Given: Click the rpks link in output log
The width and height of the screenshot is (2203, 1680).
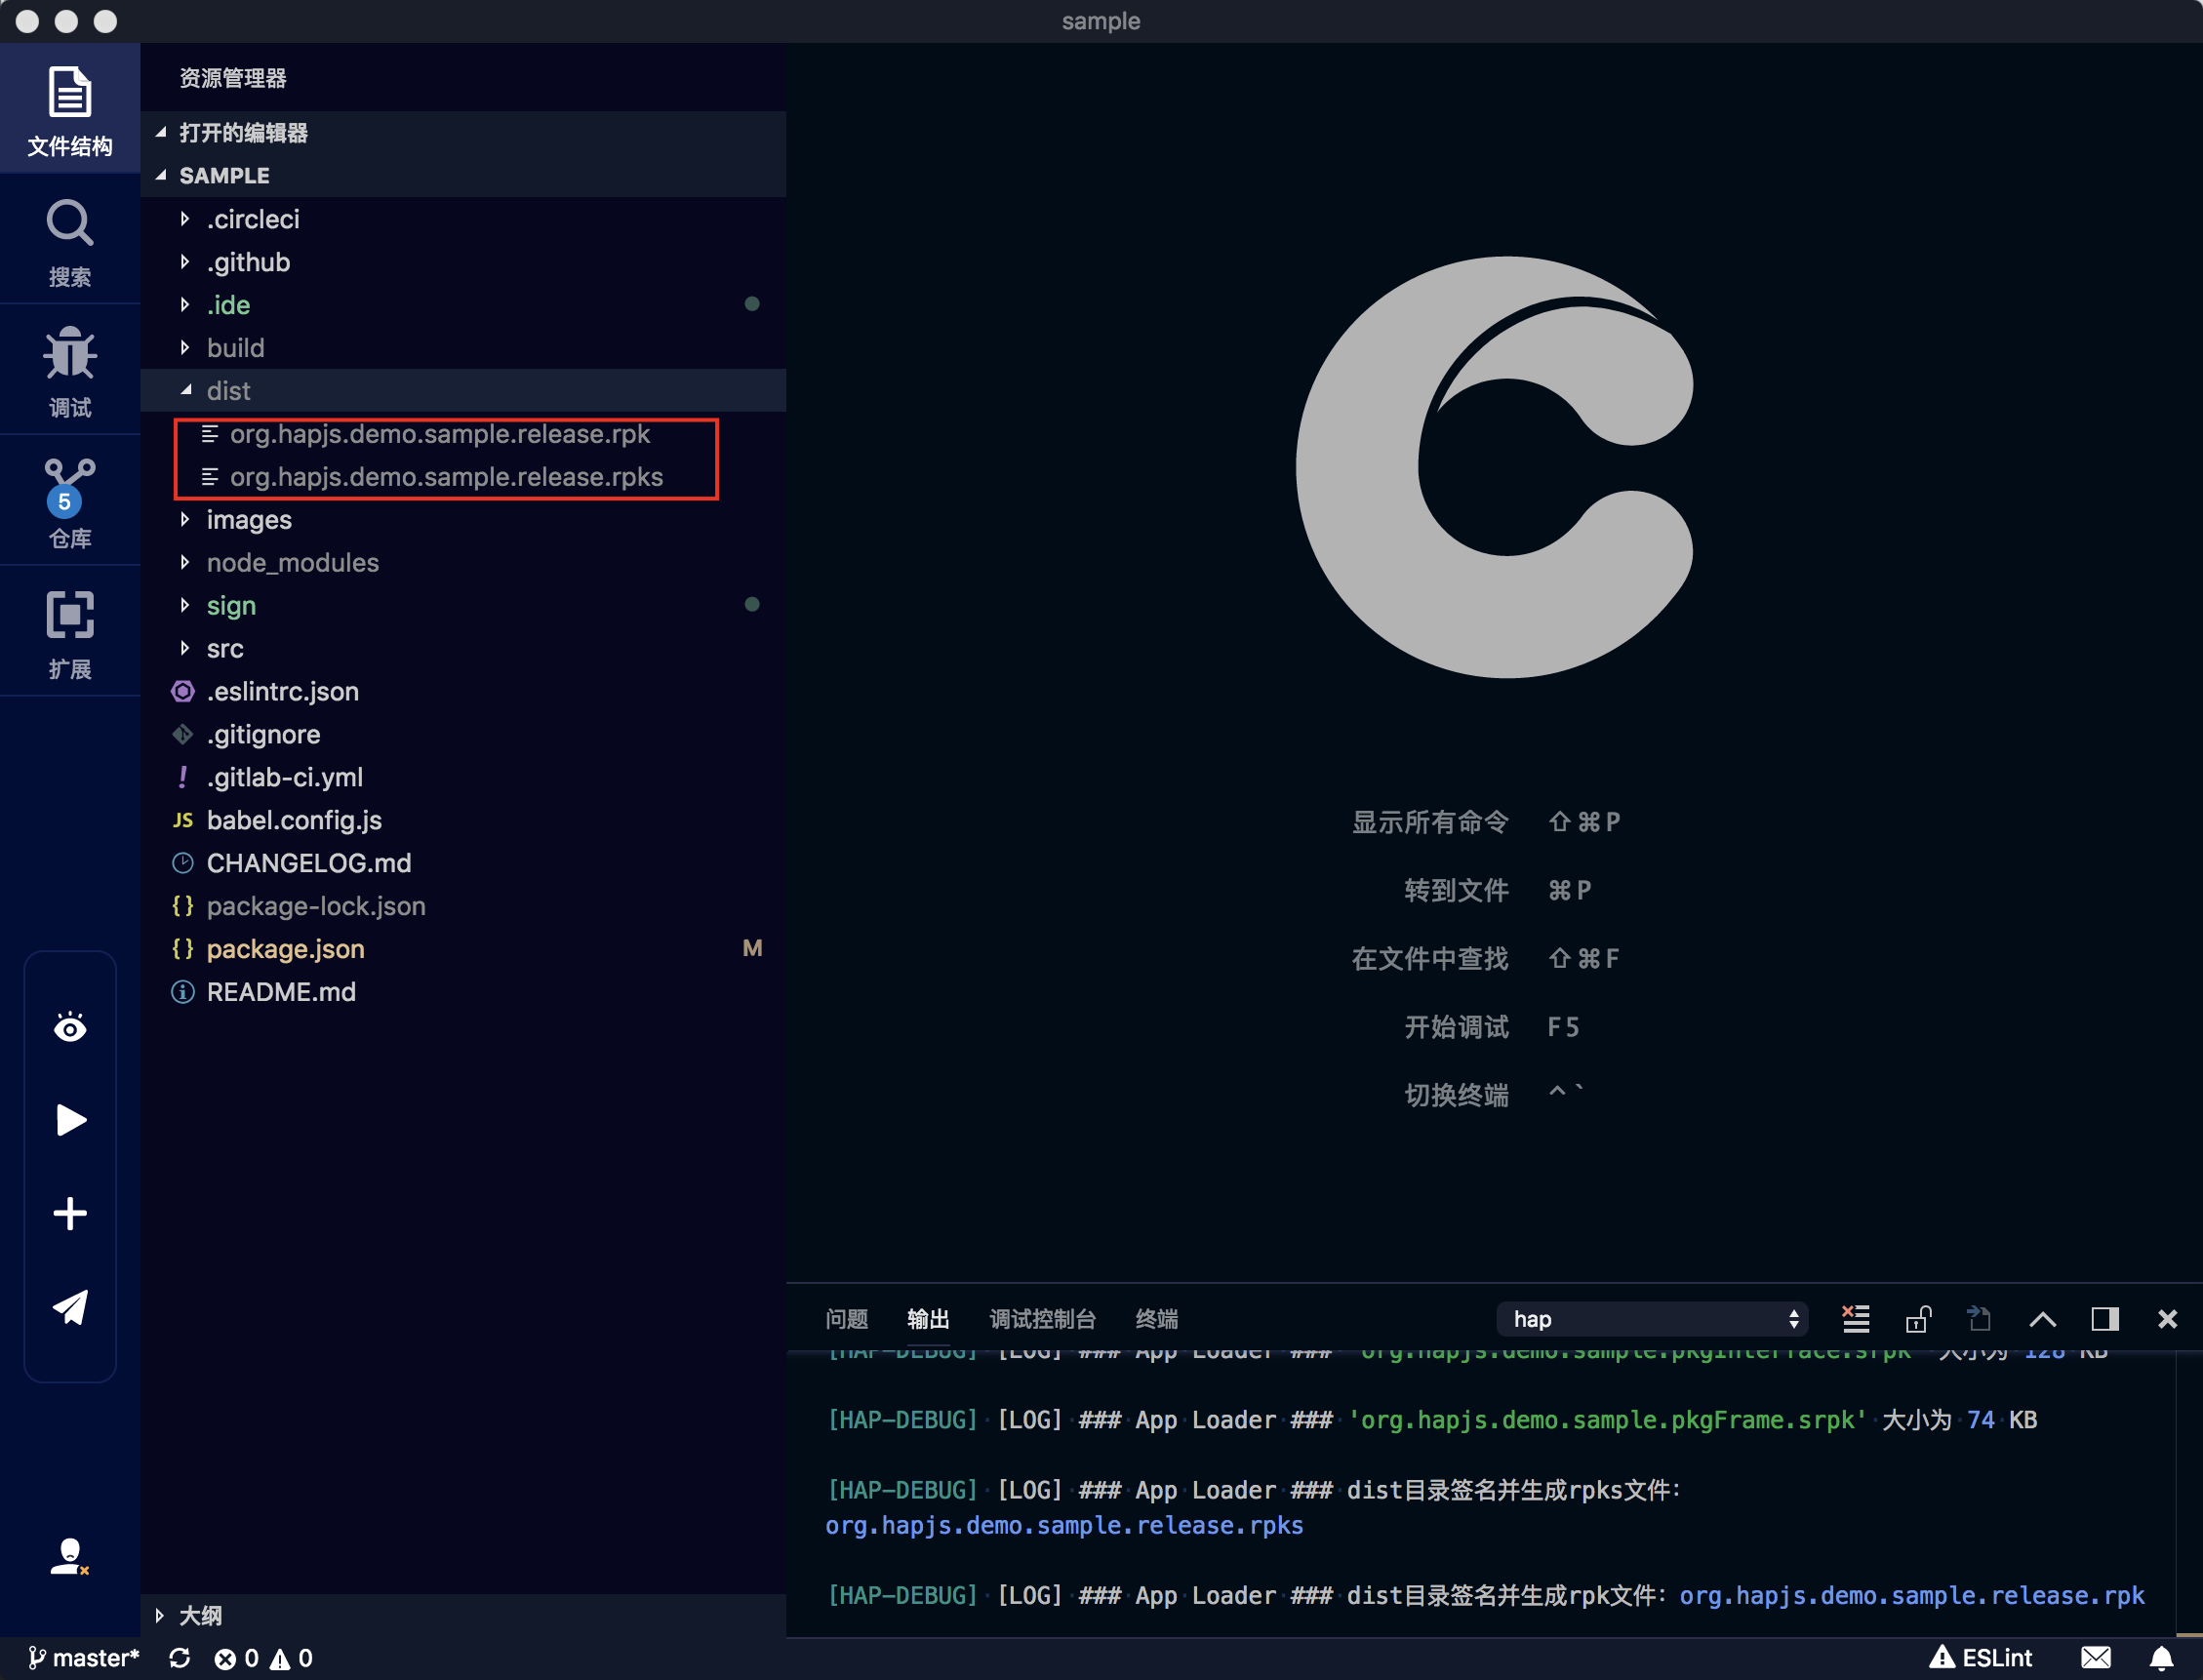Looking at the screenshot, I should 1064,1526.
